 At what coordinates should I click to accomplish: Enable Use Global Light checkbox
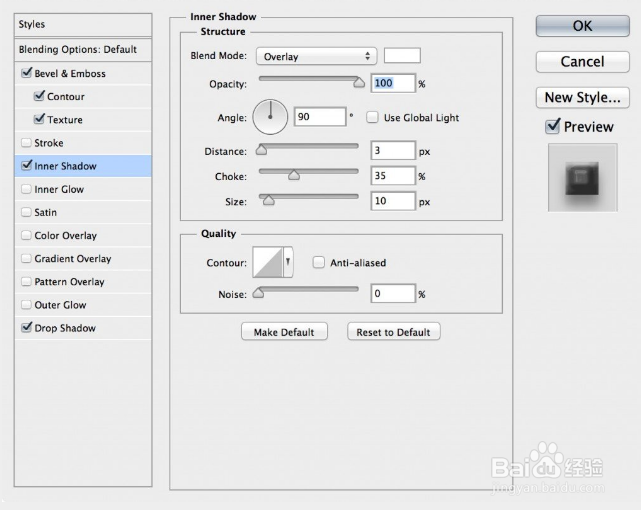(372, 117)
